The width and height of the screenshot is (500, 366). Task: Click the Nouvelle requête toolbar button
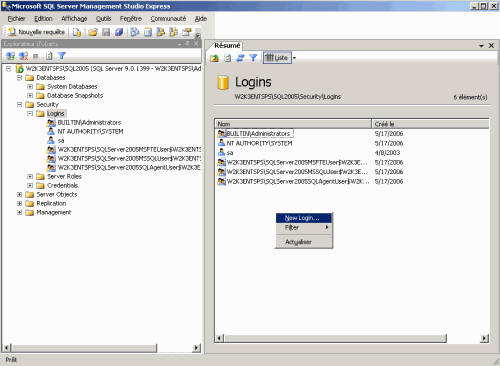coord(36,32)
